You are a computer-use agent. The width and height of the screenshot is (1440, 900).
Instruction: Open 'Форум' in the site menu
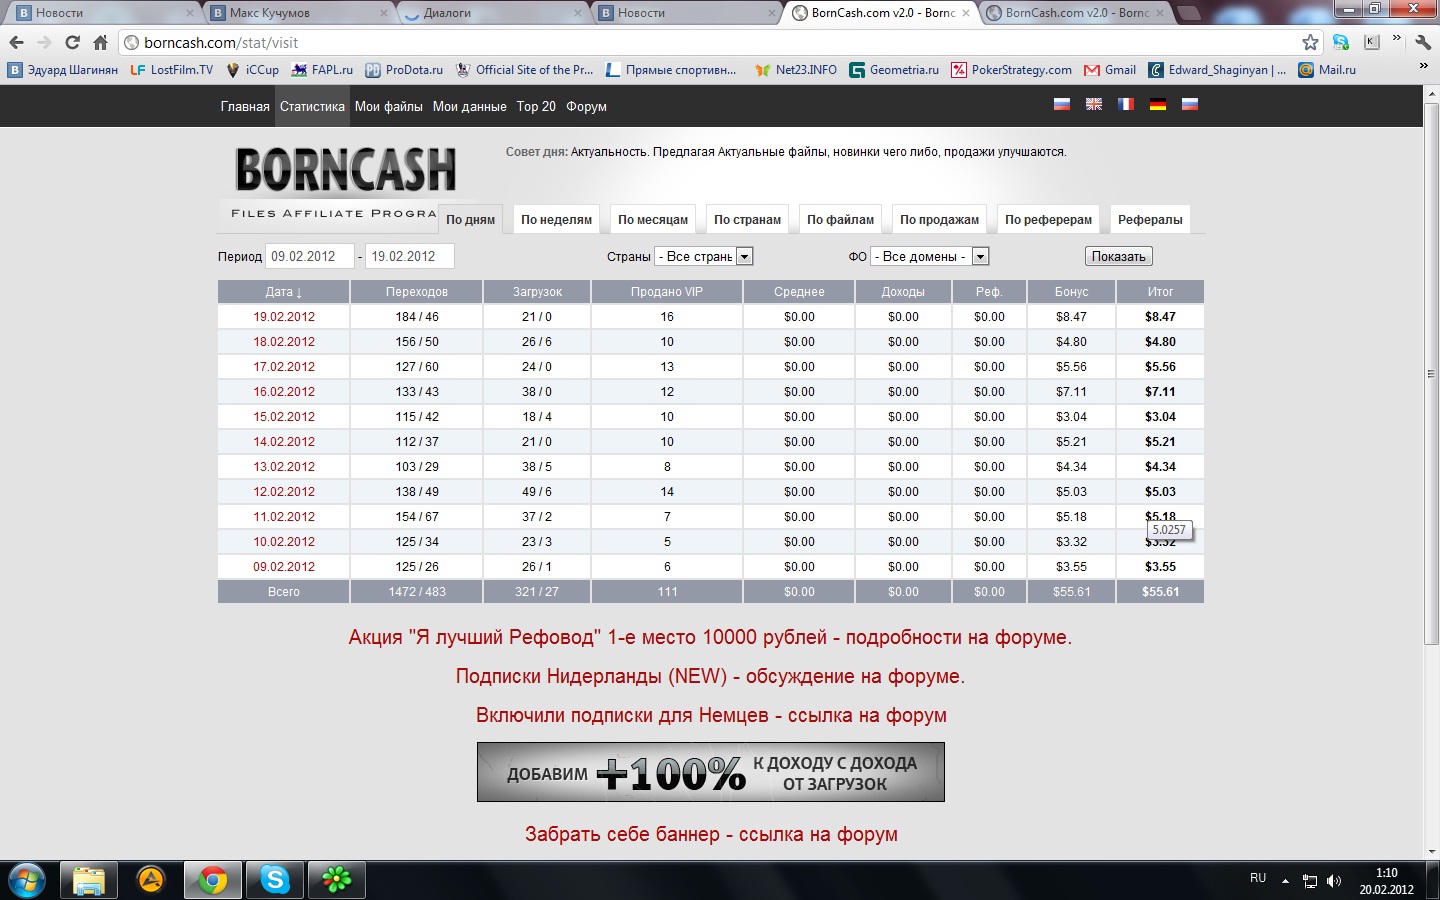coord(587,106)
